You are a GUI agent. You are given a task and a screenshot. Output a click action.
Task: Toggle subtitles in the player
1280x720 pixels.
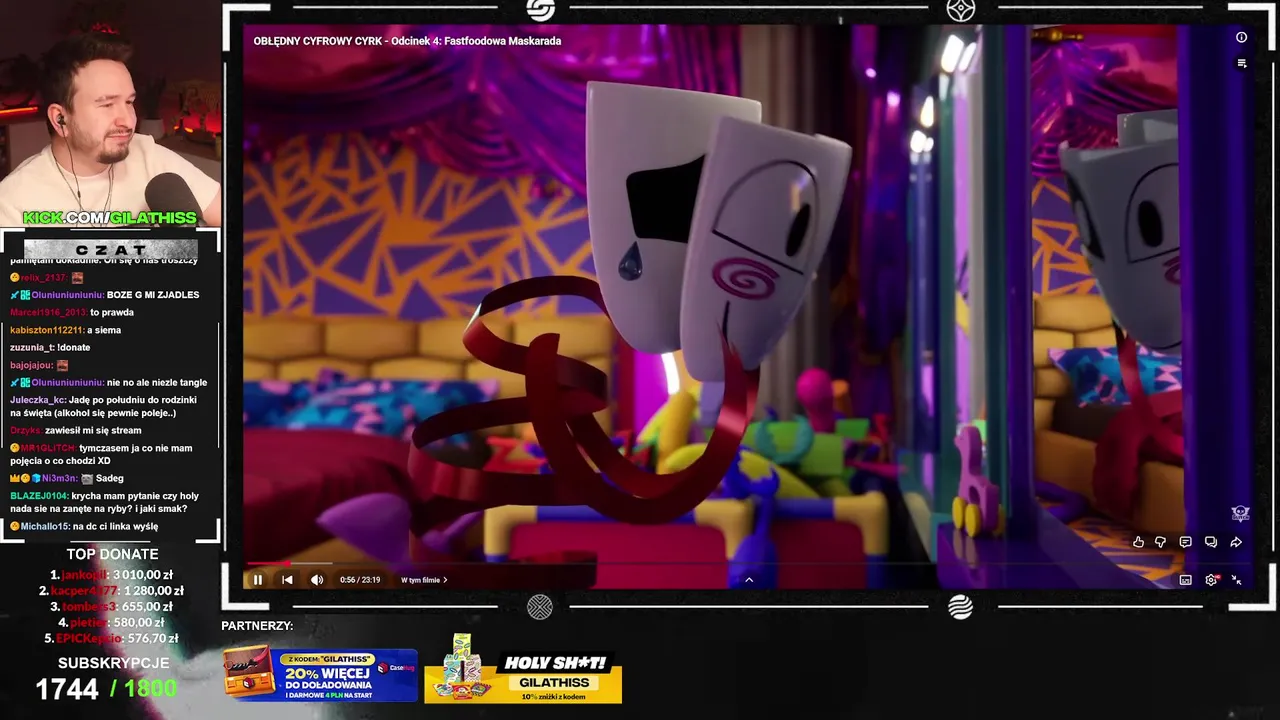point(1185,580)
